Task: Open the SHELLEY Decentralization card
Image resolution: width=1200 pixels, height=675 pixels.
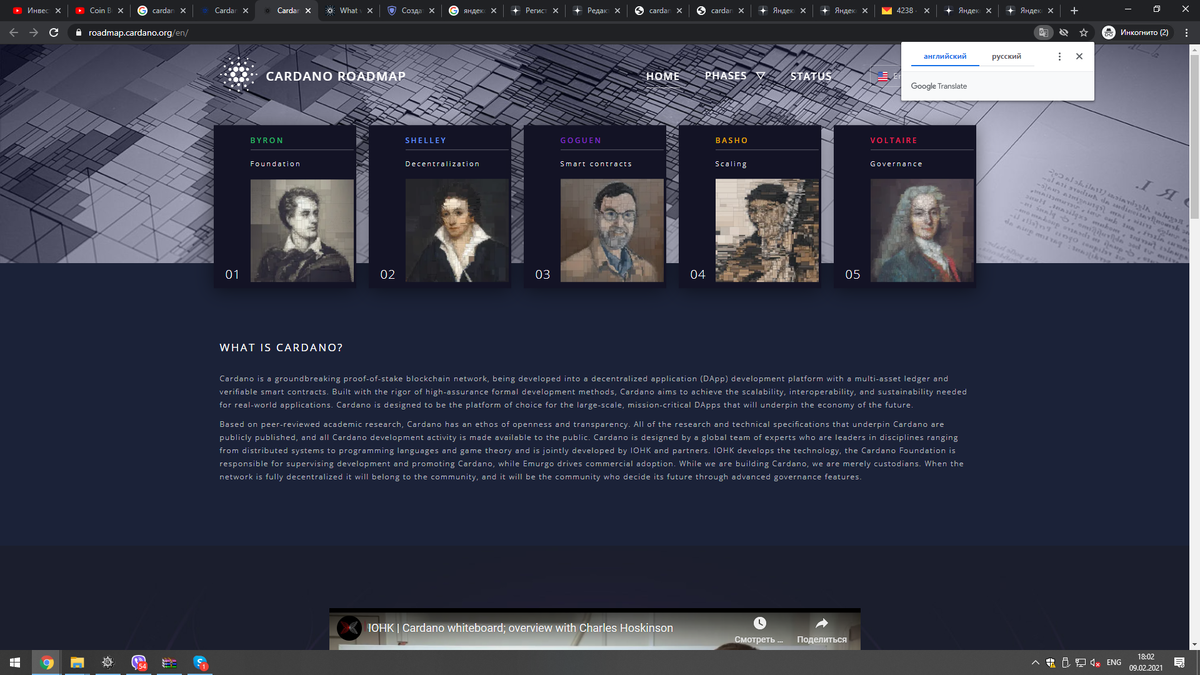Action: pyautogui.click(x=439, y=205)
